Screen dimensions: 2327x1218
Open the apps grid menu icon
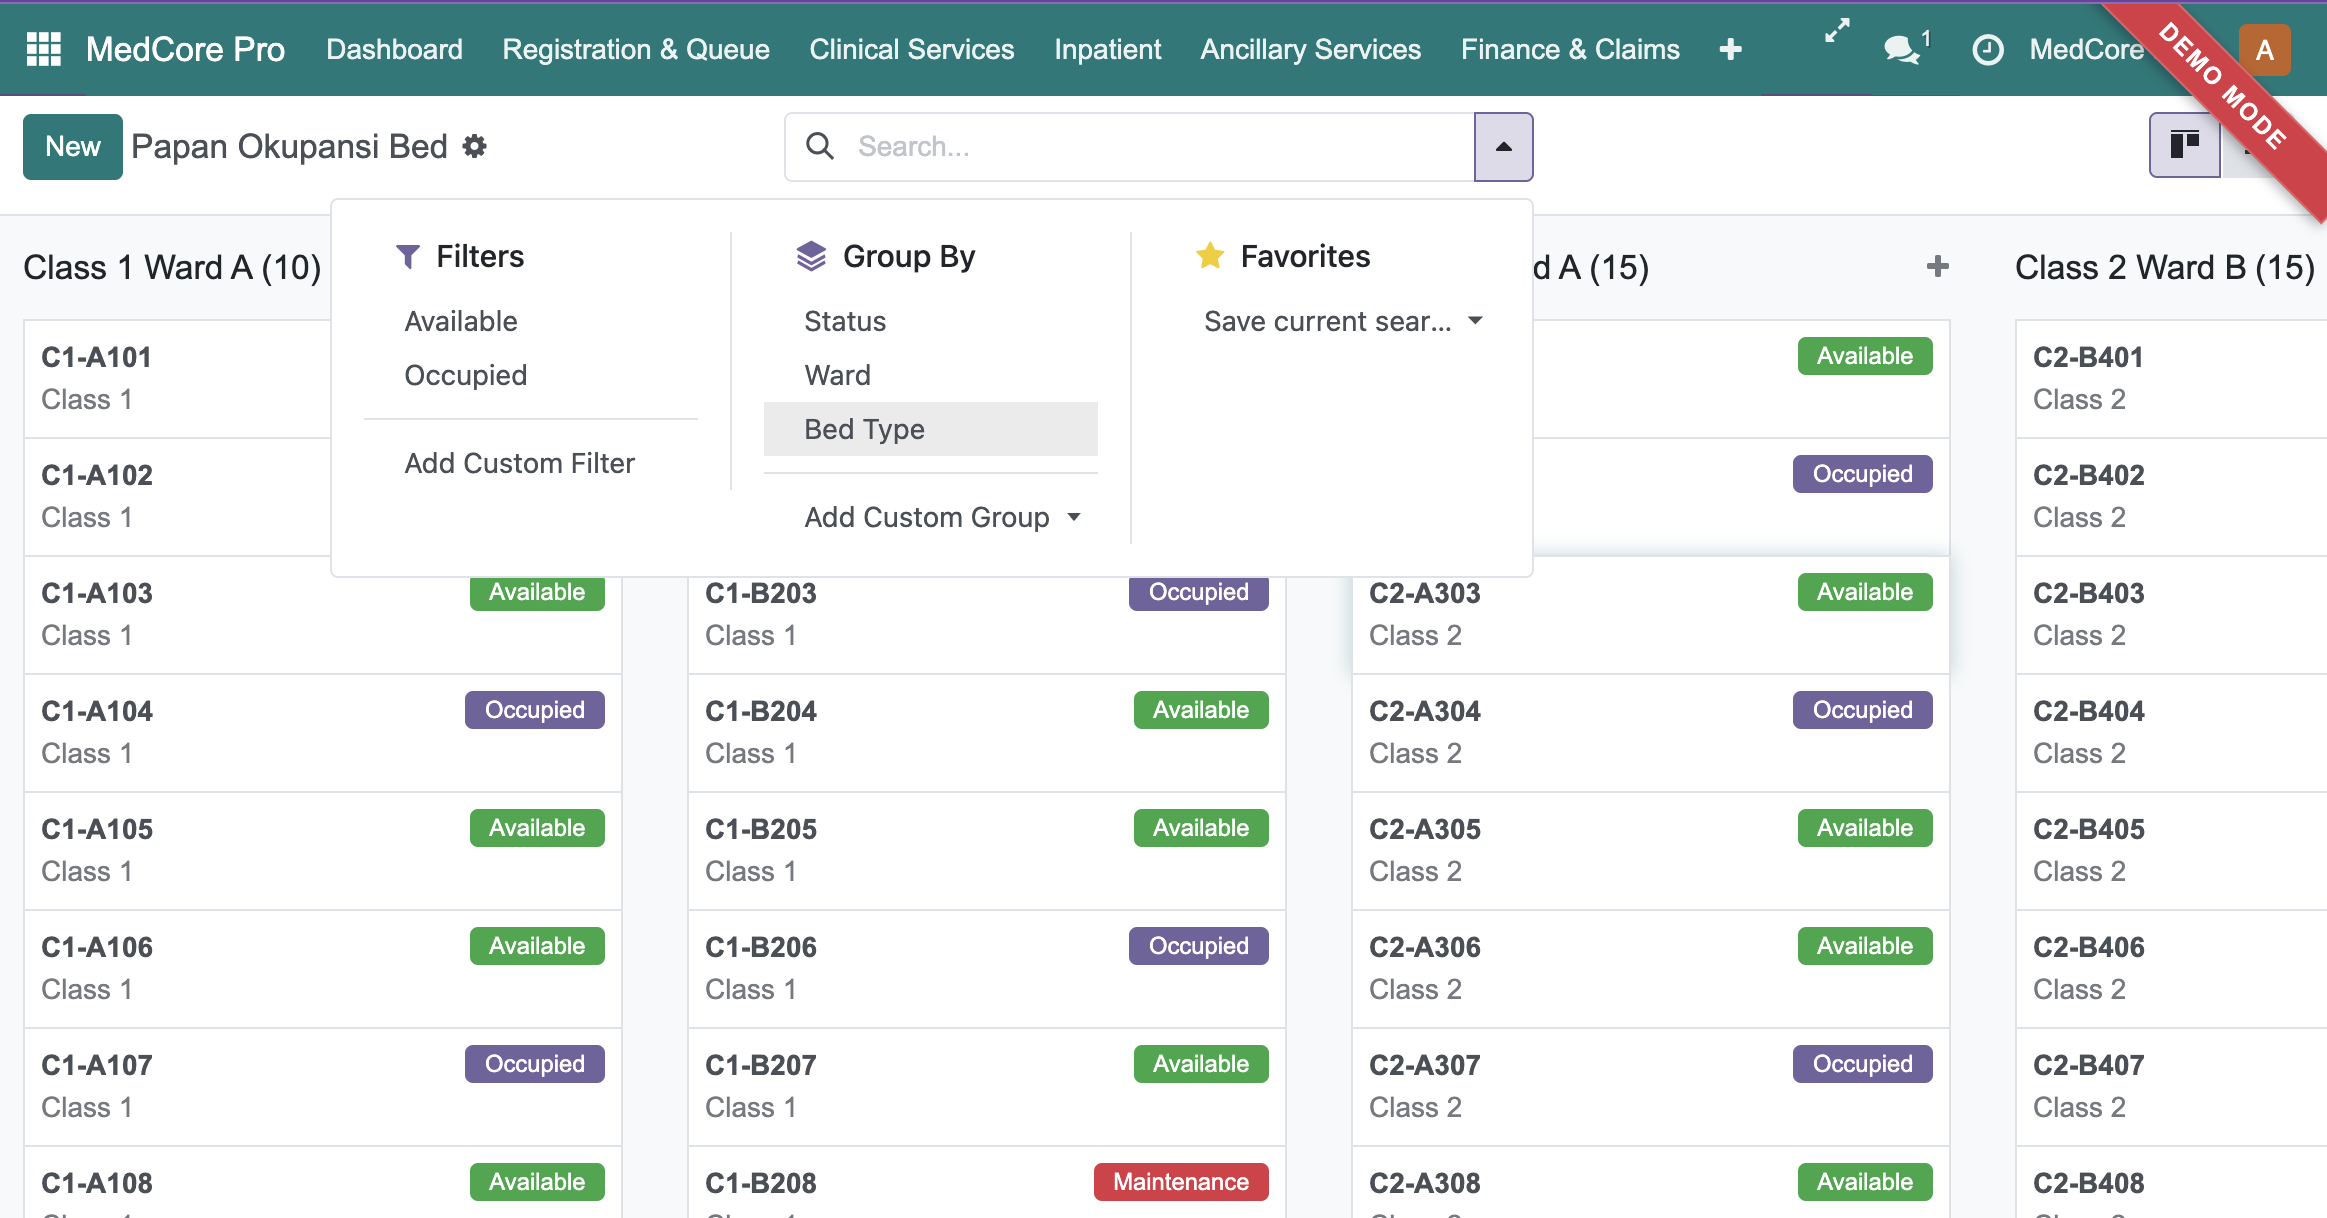click(43, 49)
